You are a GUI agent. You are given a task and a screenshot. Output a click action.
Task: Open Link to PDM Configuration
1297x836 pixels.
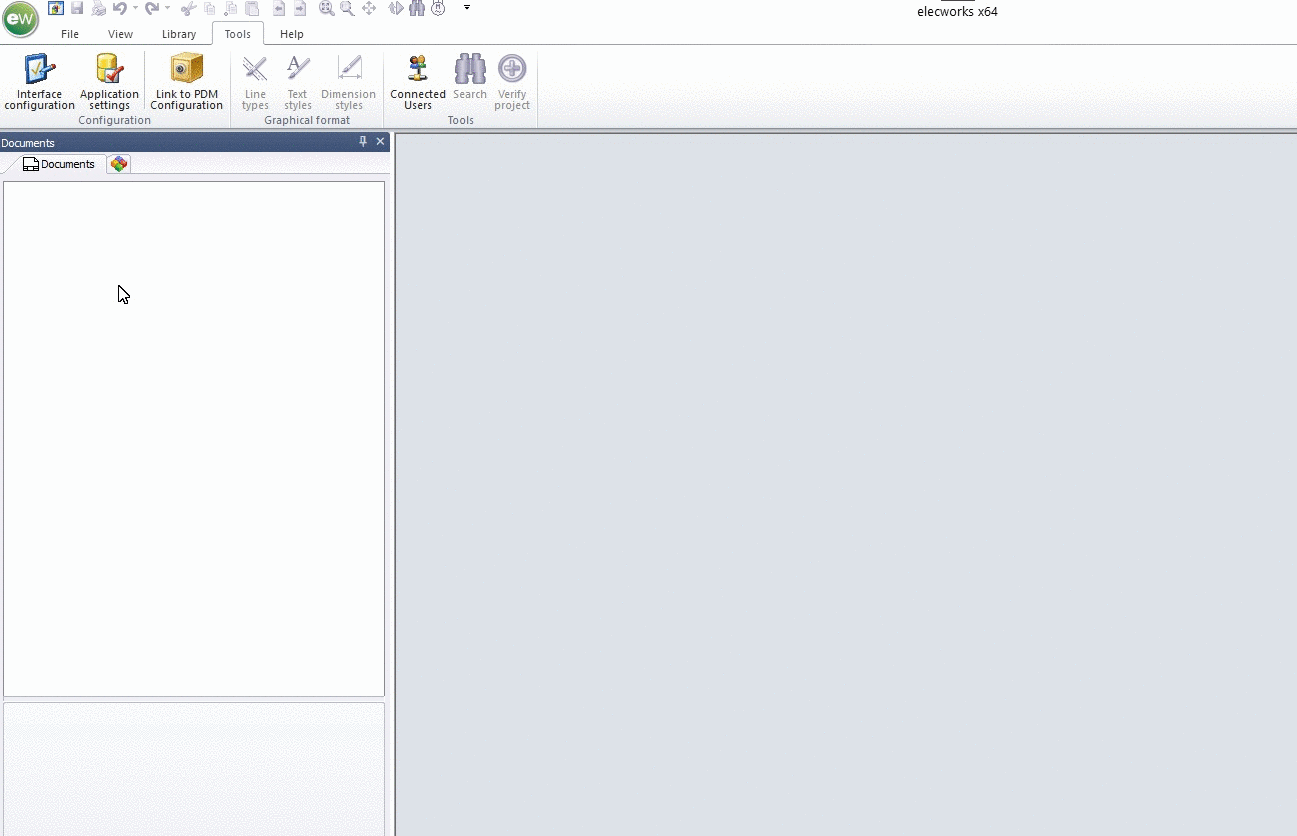point(187,82)
